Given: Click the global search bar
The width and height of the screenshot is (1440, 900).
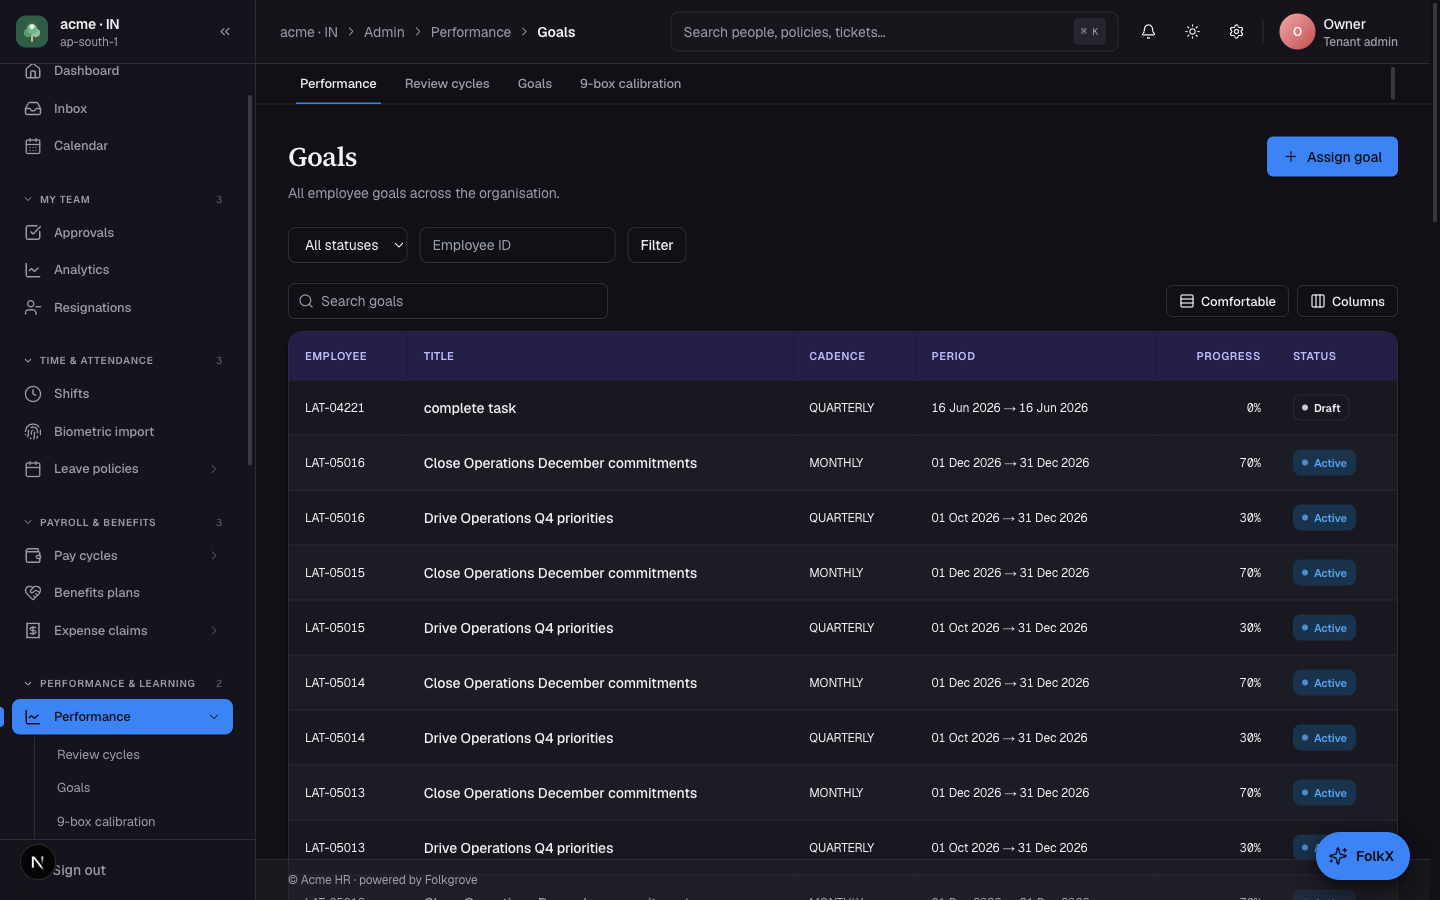Looking at the screenshot, I should [x=894, y=32].
